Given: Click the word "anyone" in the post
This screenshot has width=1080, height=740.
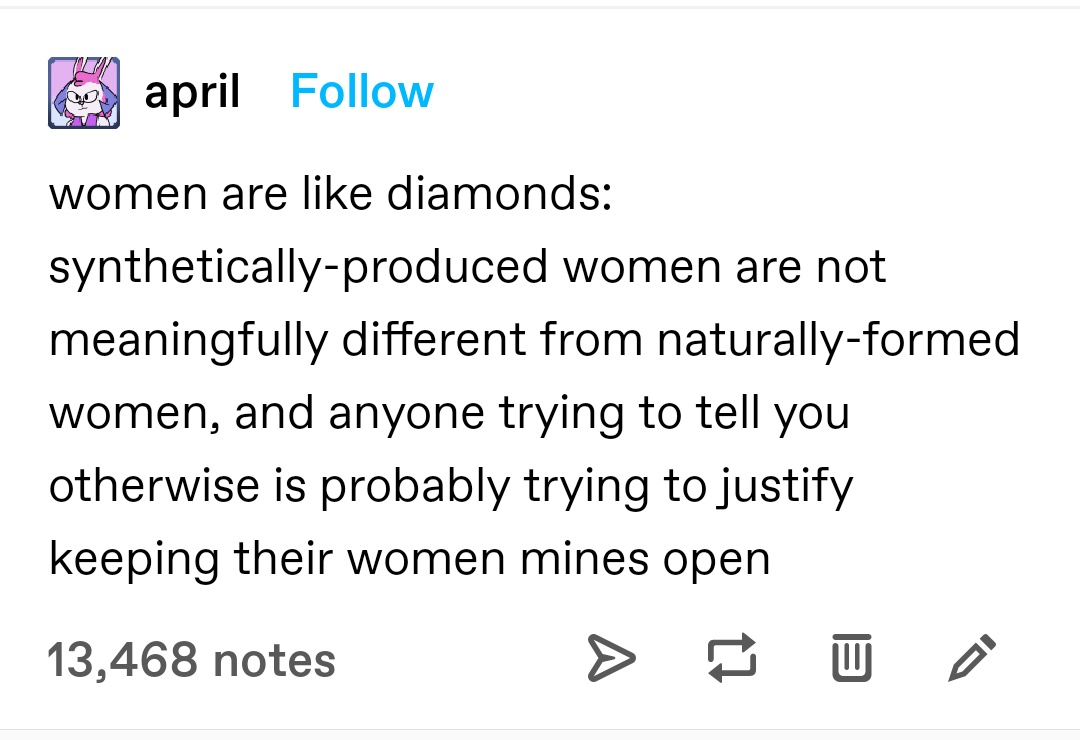Looking at the screenshot, I should [x=407, y=415].
